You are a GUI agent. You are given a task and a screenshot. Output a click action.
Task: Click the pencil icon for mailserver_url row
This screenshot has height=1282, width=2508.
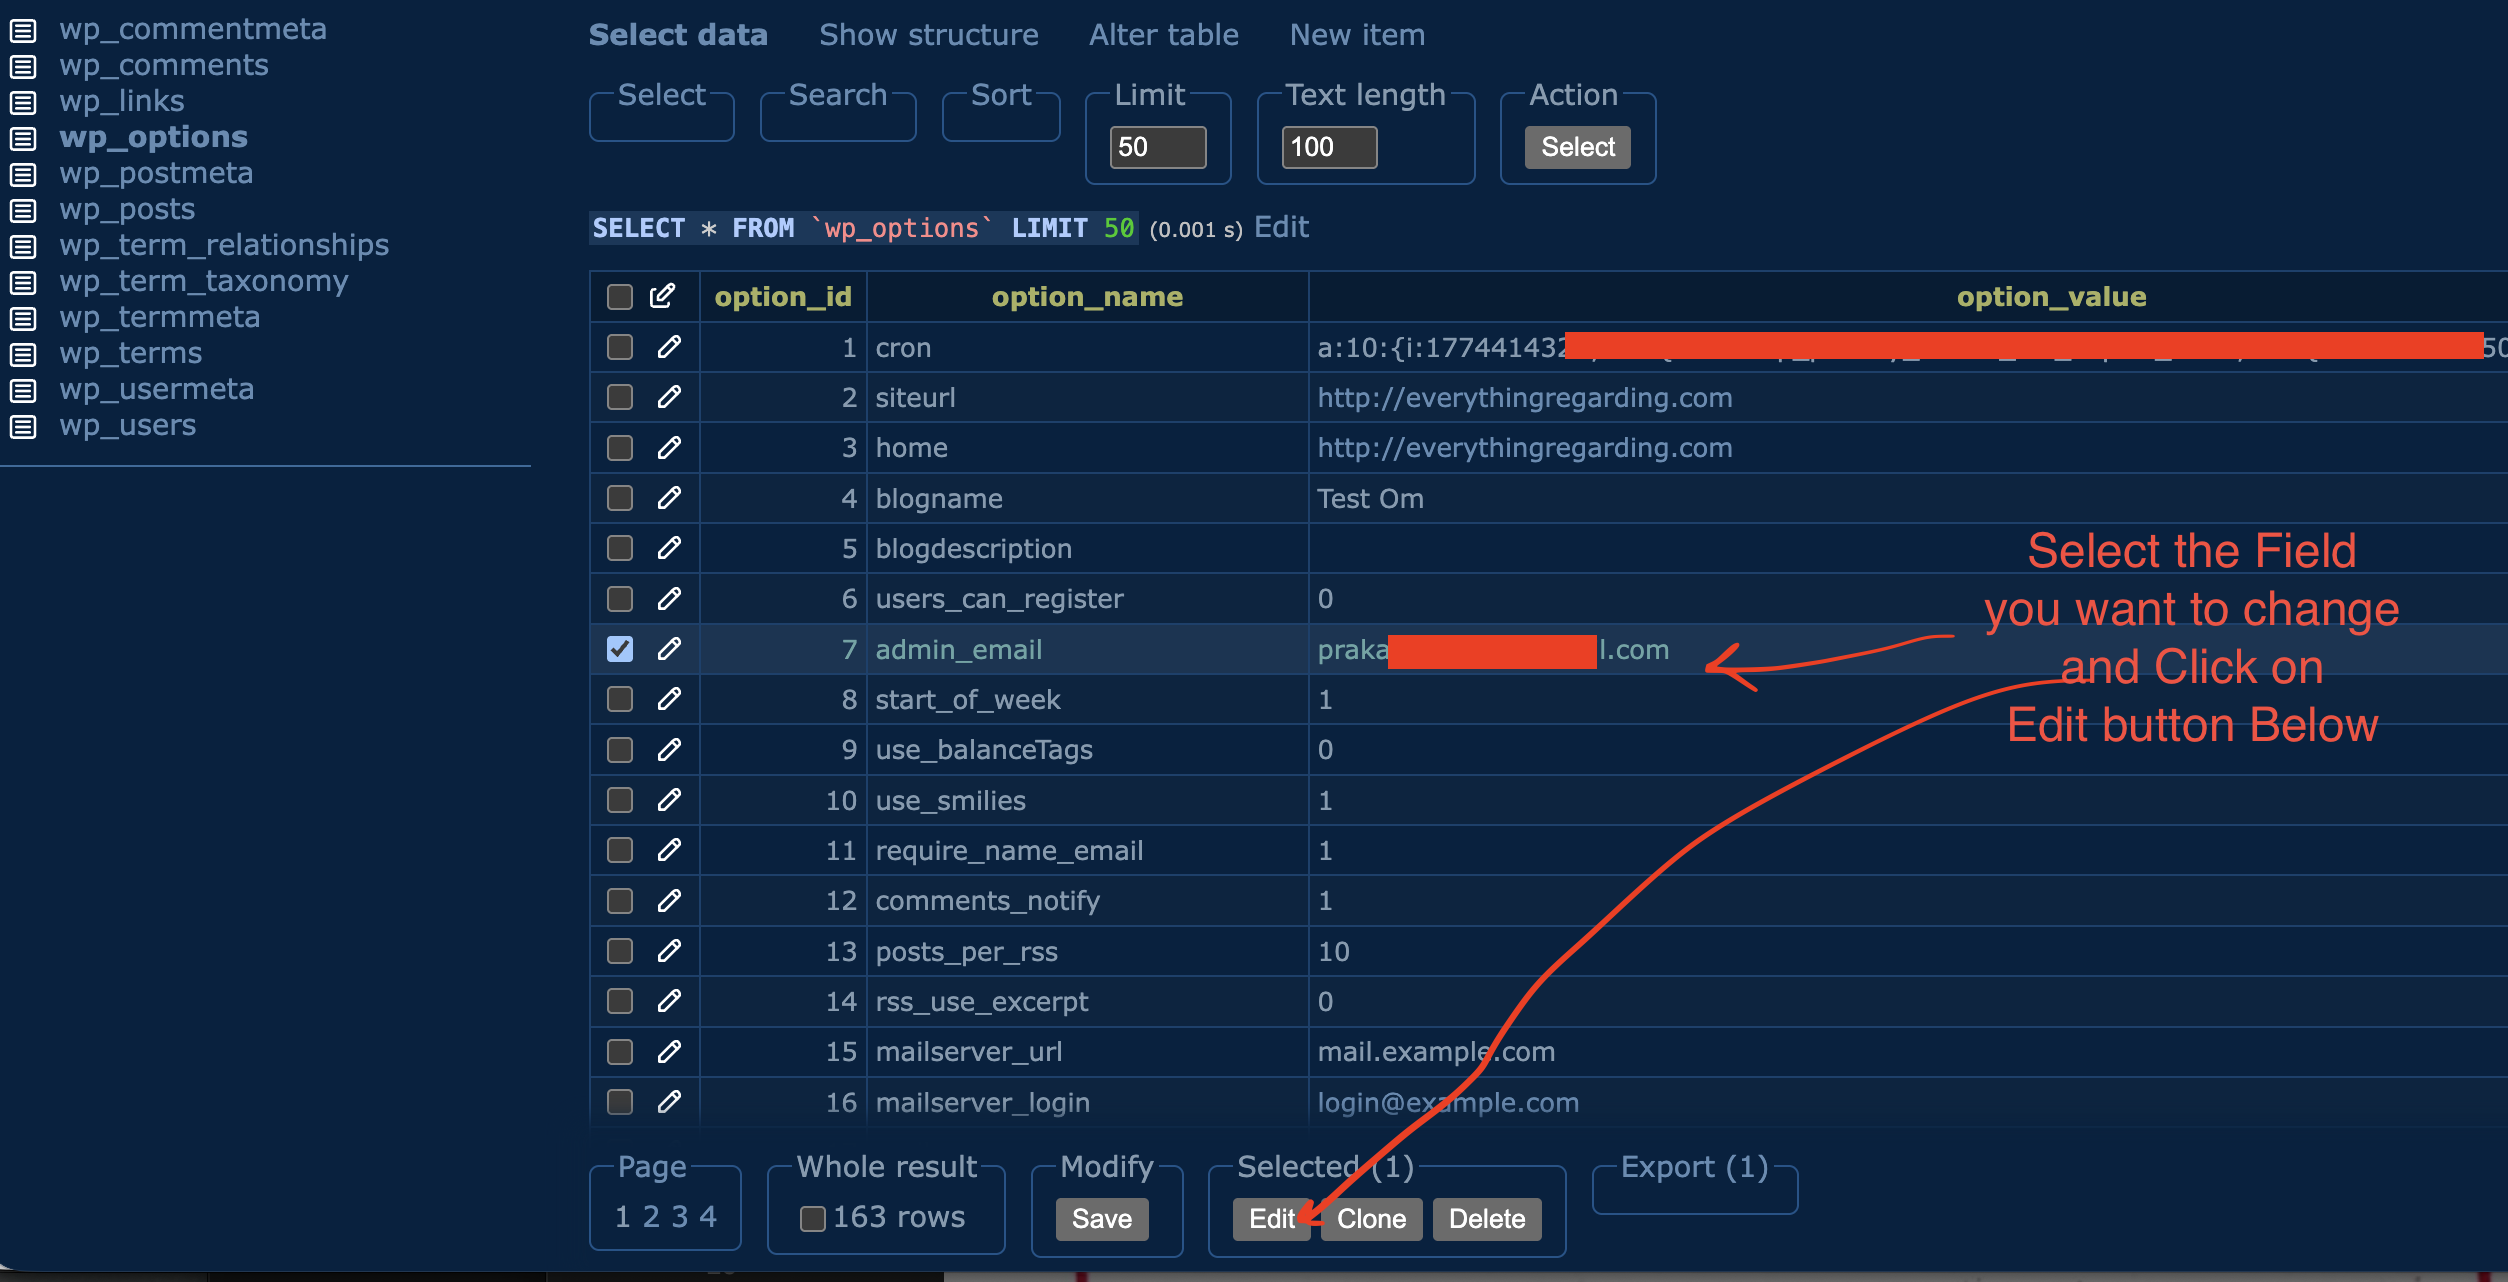[669, 1051]
